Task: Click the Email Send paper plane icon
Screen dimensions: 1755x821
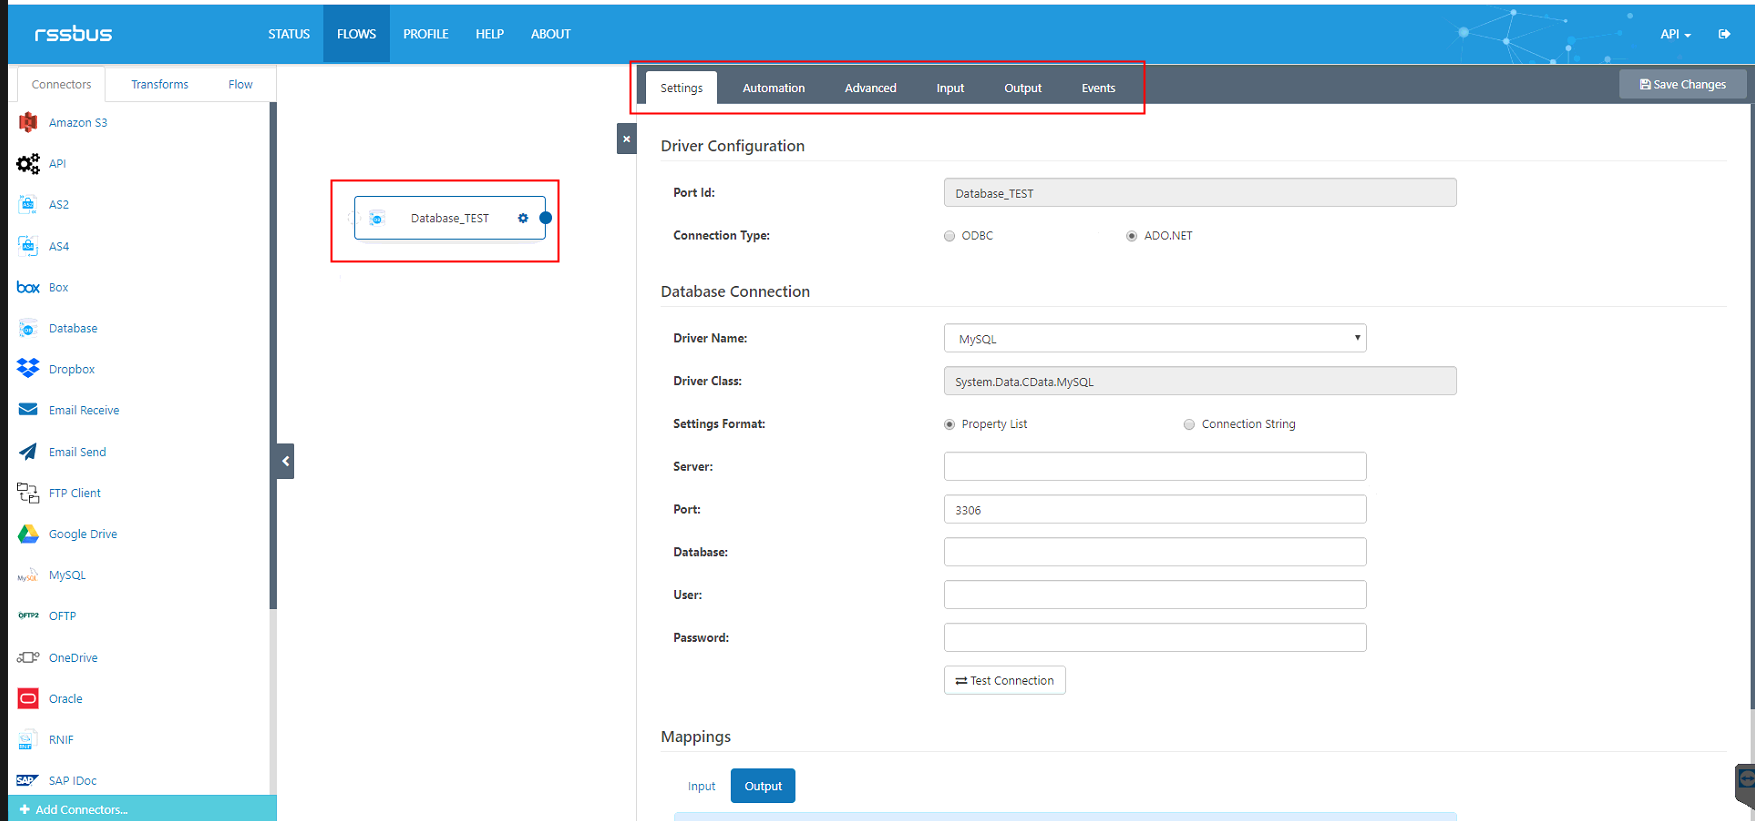Action: (28, 451)
